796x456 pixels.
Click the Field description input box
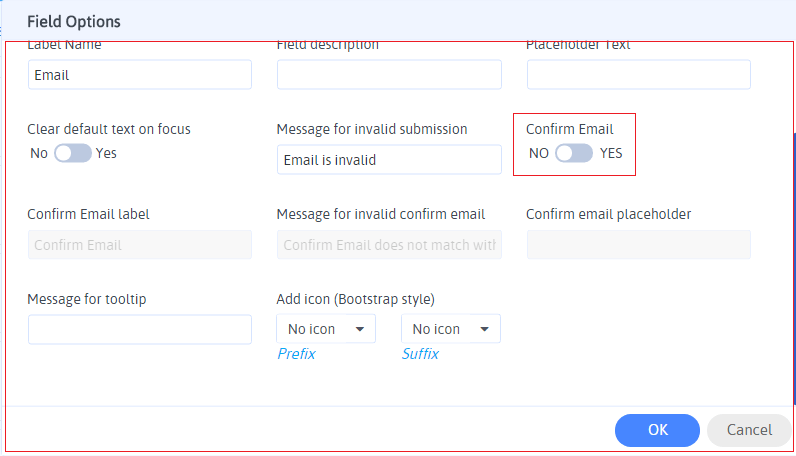389,75
